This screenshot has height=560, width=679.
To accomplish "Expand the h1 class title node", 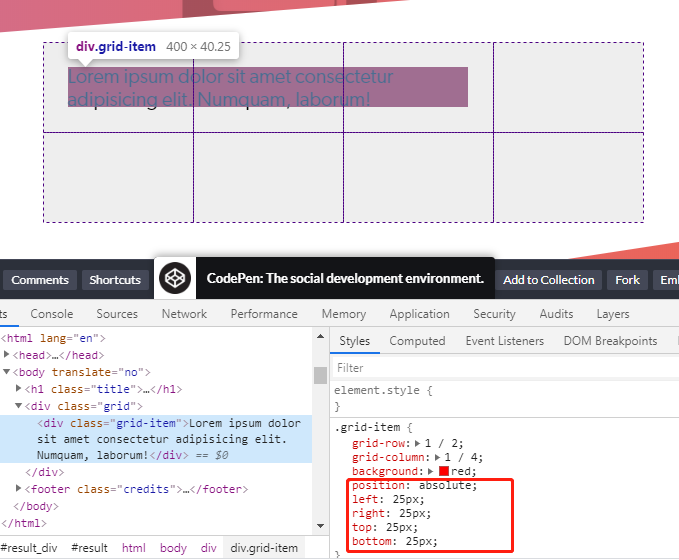I will click(x=19, y=388).
